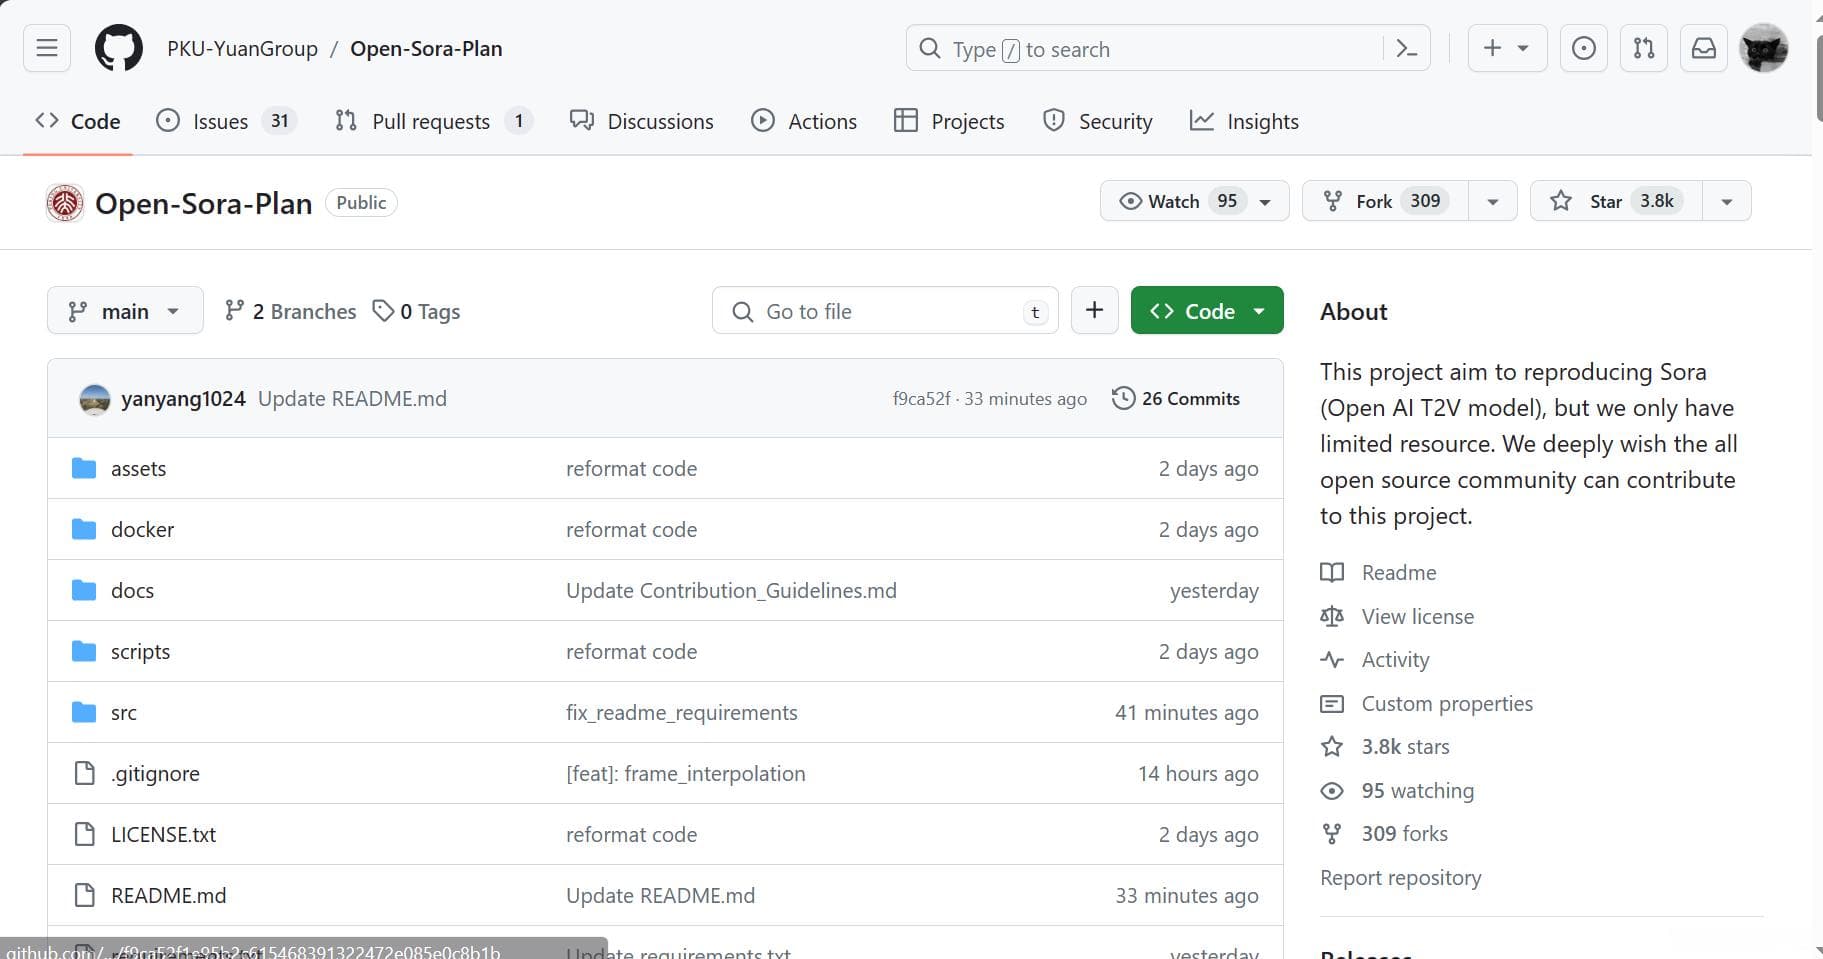Open the Security tab

pos(1098,121)
